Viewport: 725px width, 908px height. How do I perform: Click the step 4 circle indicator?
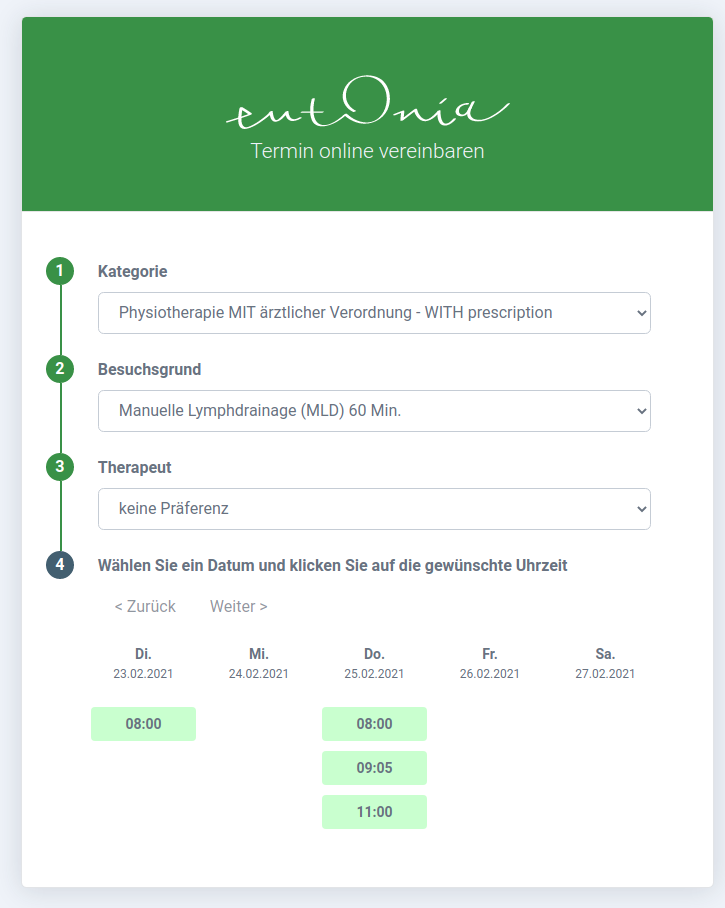[60, 565]
